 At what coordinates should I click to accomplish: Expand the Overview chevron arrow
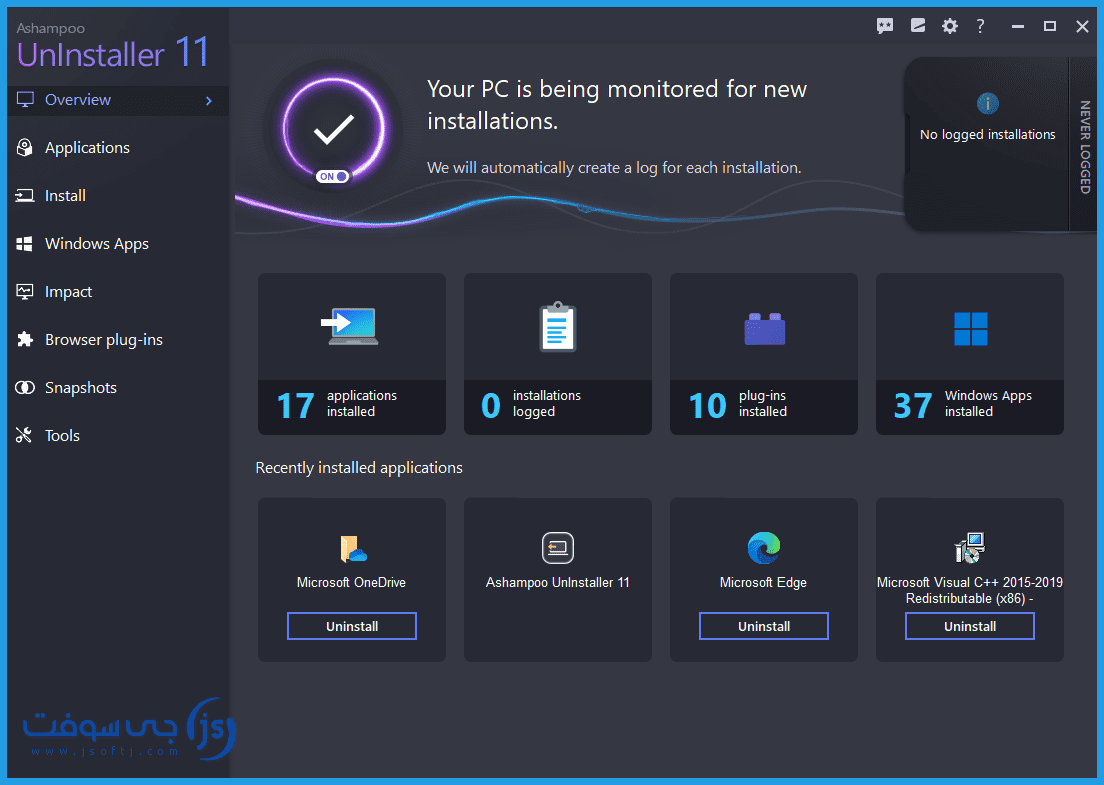[208, 101]
